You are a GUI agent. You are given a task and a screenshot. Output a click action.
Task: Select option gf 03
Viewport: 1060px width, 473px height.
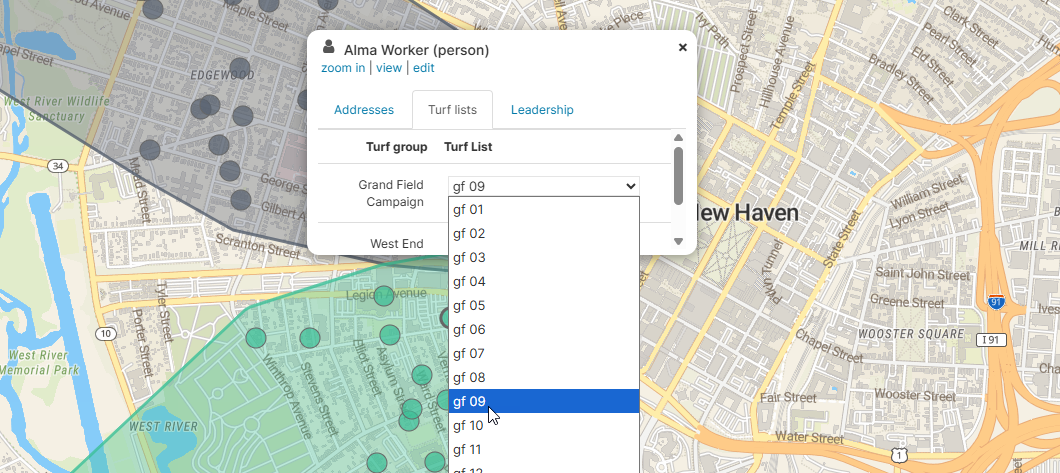coord(544,257)
